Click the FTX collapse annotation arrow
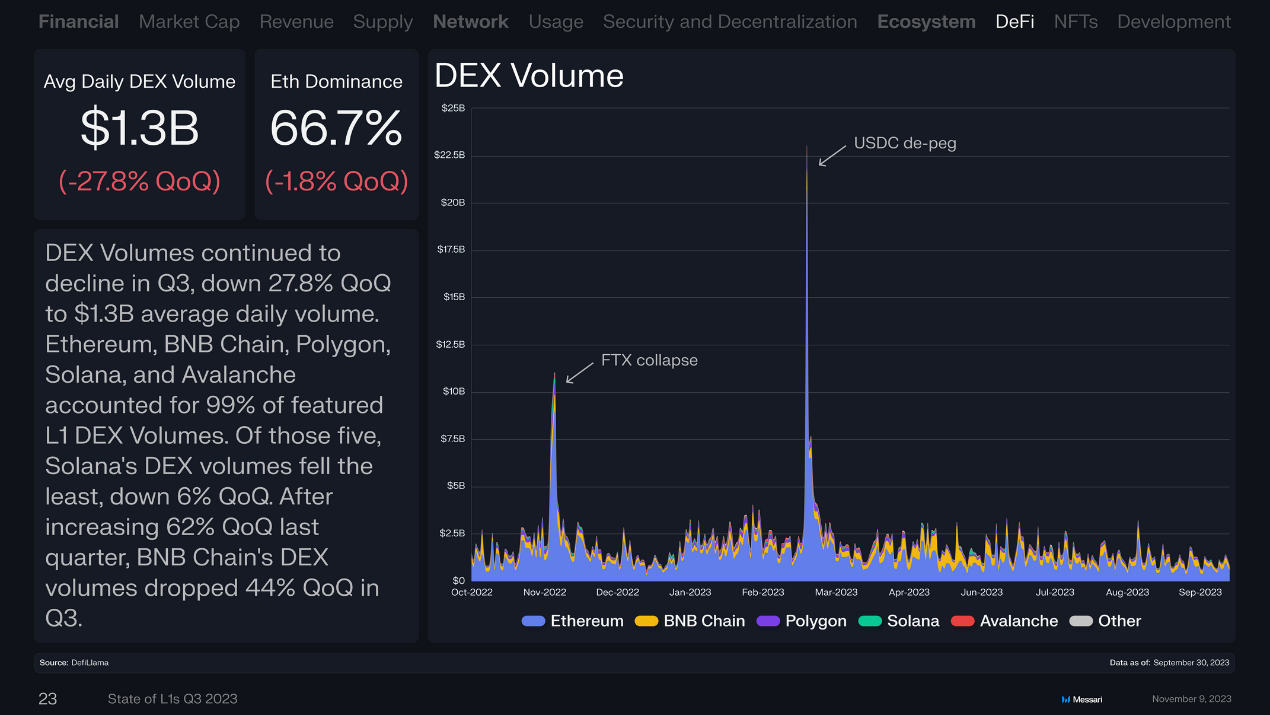 [578, 372]
